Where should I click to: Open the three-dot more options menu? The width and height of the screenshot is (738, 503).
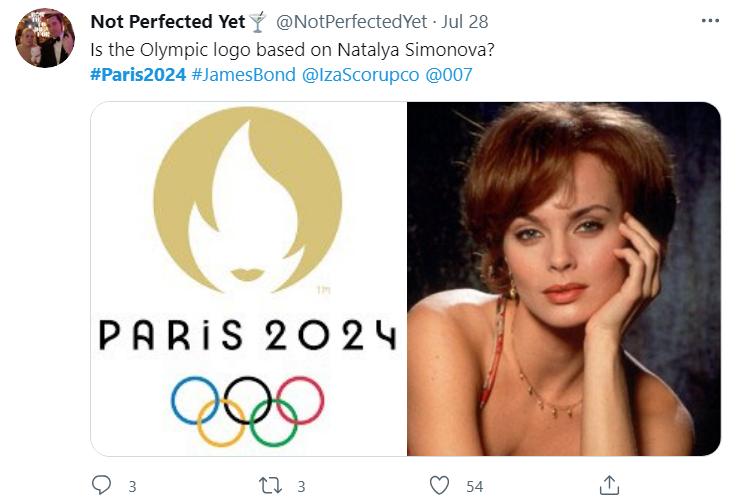click(x=710, y=21)
